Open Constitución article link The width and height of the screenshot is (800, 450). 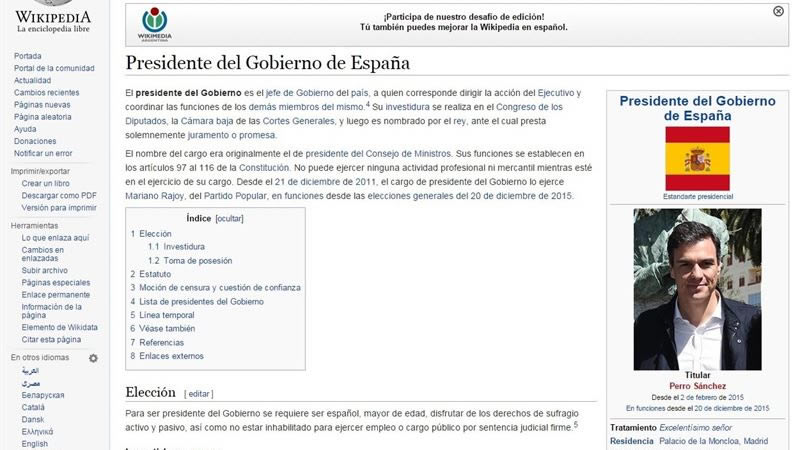point(264,168)
